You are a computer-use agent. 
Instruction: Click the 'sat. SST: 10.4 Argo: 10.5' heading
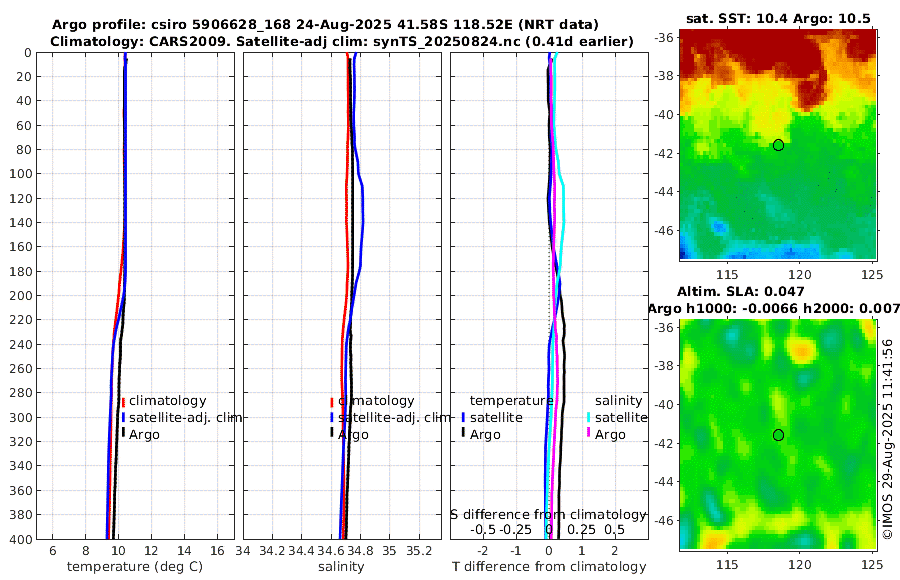coord(778,18)
